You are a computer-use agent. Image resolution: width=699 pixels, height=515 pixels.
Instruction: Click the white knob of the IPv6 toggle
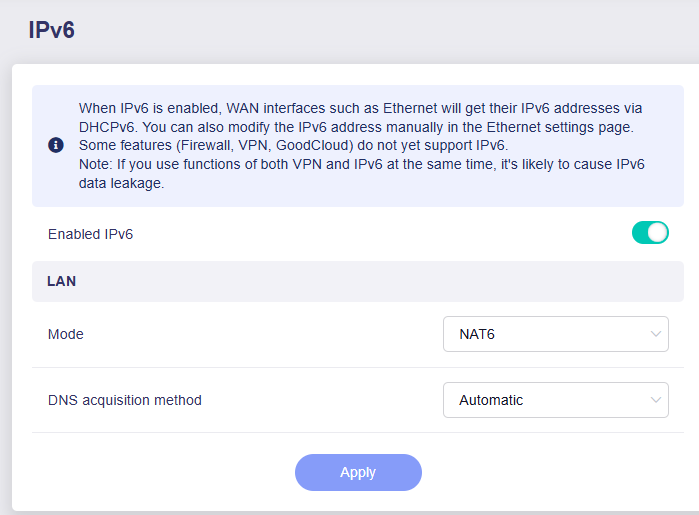click(x=658, y=233)
